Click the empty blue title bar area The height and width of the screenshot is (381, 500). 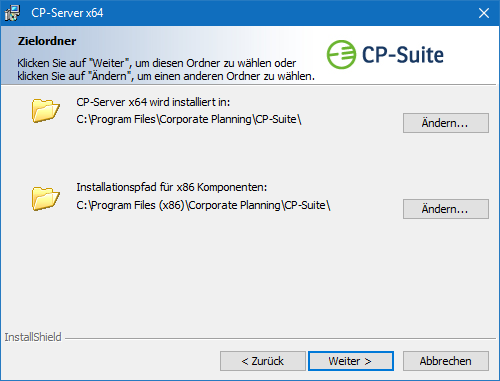287,13
